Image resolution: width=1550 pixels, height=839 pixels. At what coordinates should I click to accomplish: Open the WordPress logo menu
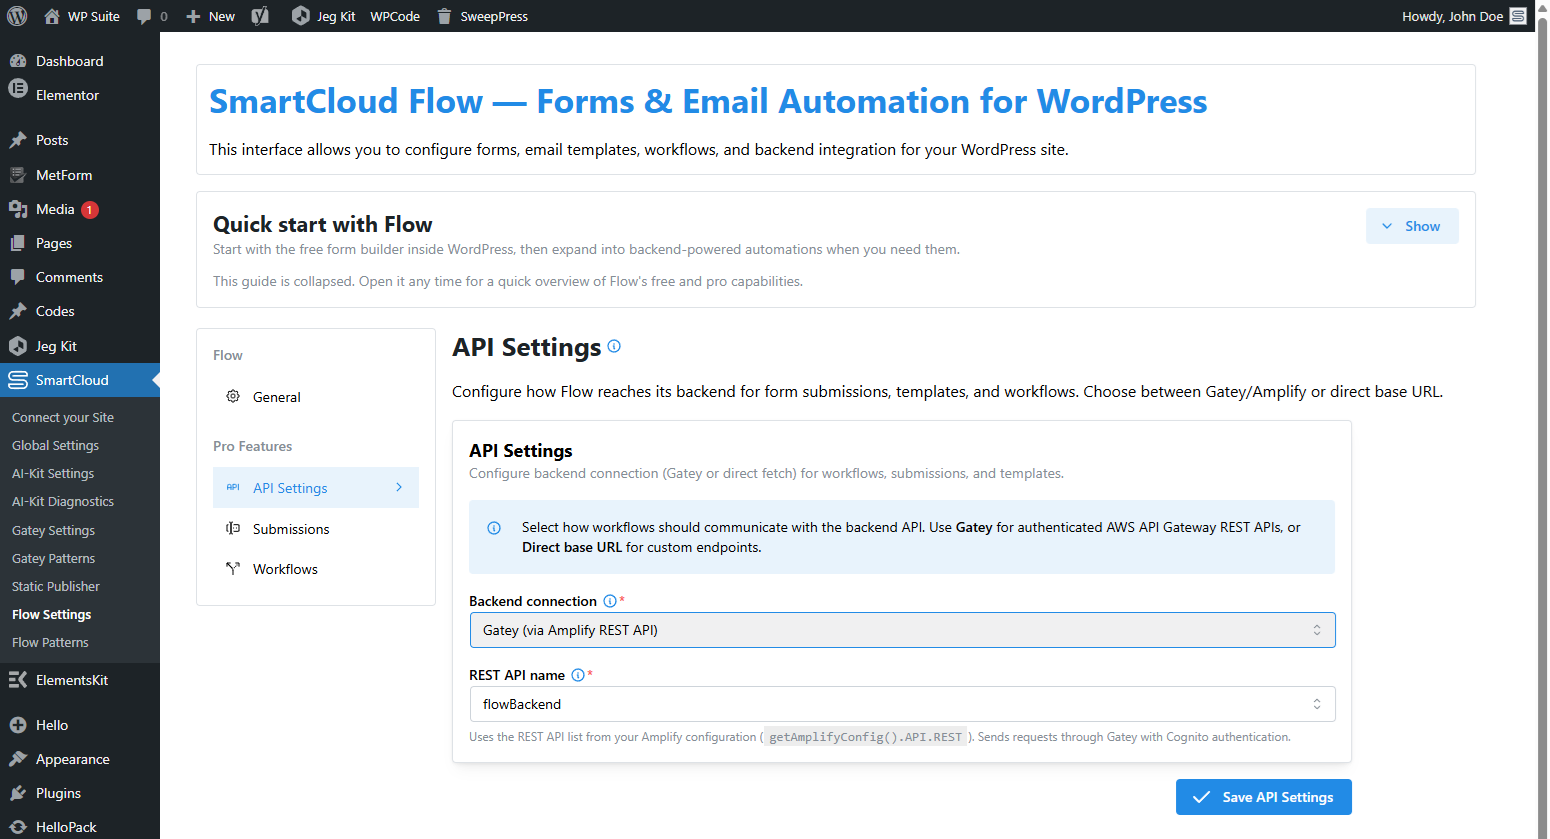17,16
